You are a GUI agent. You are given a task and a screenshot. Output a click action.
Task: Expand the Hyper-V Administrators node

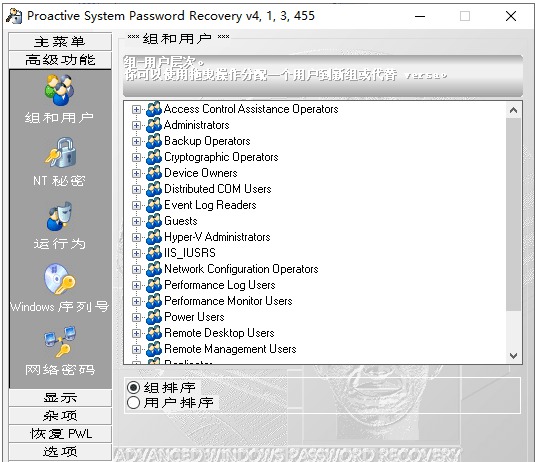[136, 237]
